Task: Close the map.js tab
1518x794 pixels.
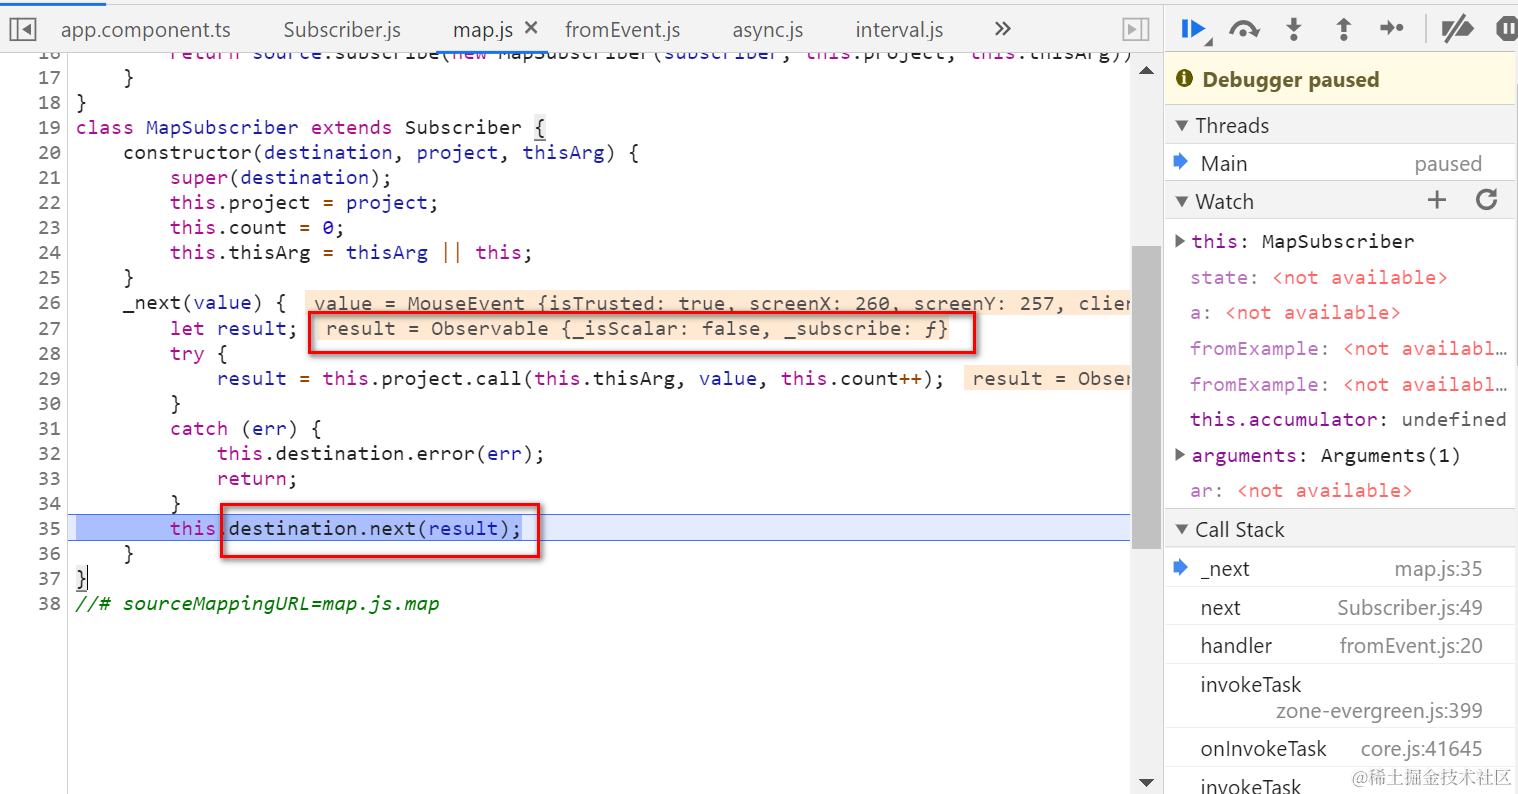Action: (531, 28)
